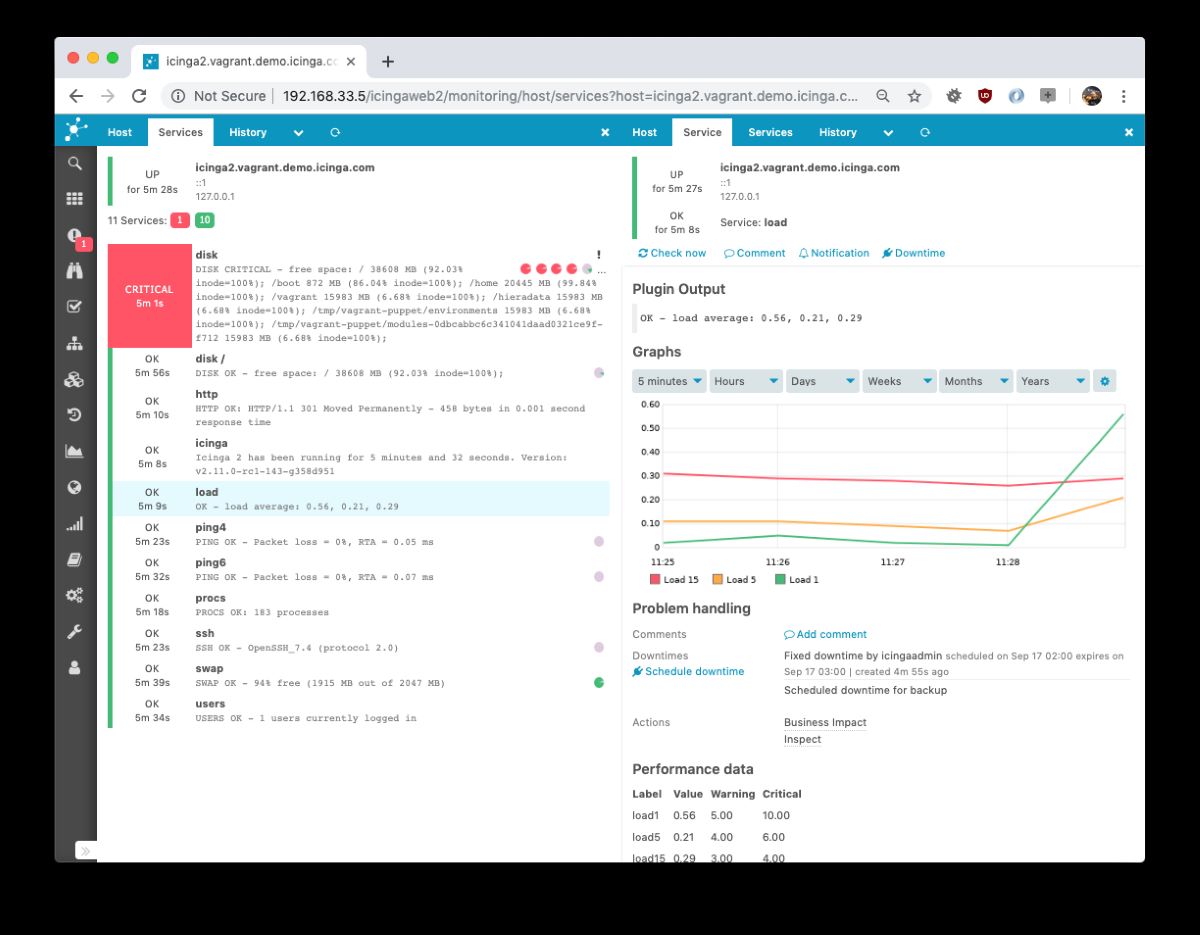The width and height of the screenshot is (1200, 935).
Task: Open the Documentation book icon
Action: (74, 559)
